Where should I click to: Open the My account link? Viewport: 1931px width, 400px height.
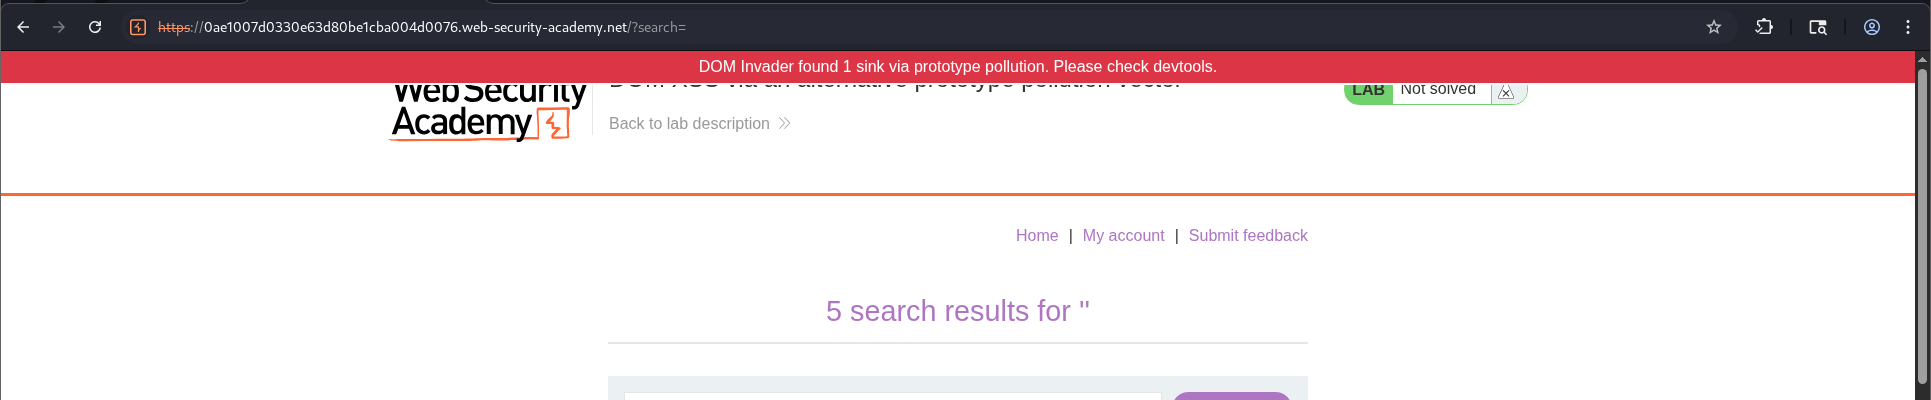[x=1123, y=235]
